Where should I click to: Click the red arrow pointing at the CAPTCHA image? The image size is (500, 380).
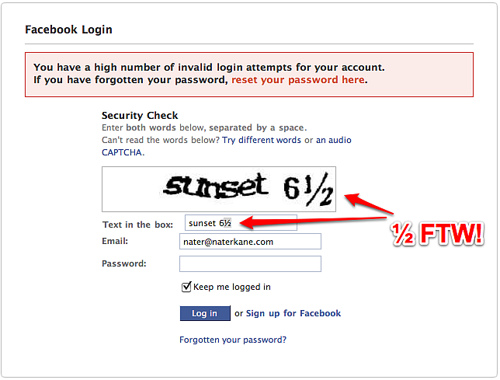[x=368, y=202]
